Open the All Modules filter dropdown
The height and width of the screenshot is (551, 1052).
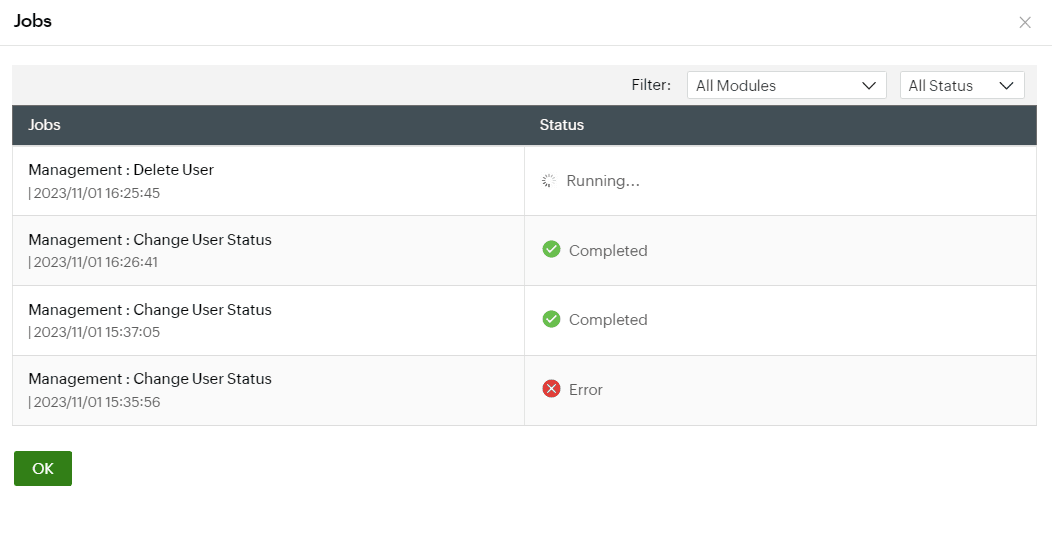click(786, 86)
